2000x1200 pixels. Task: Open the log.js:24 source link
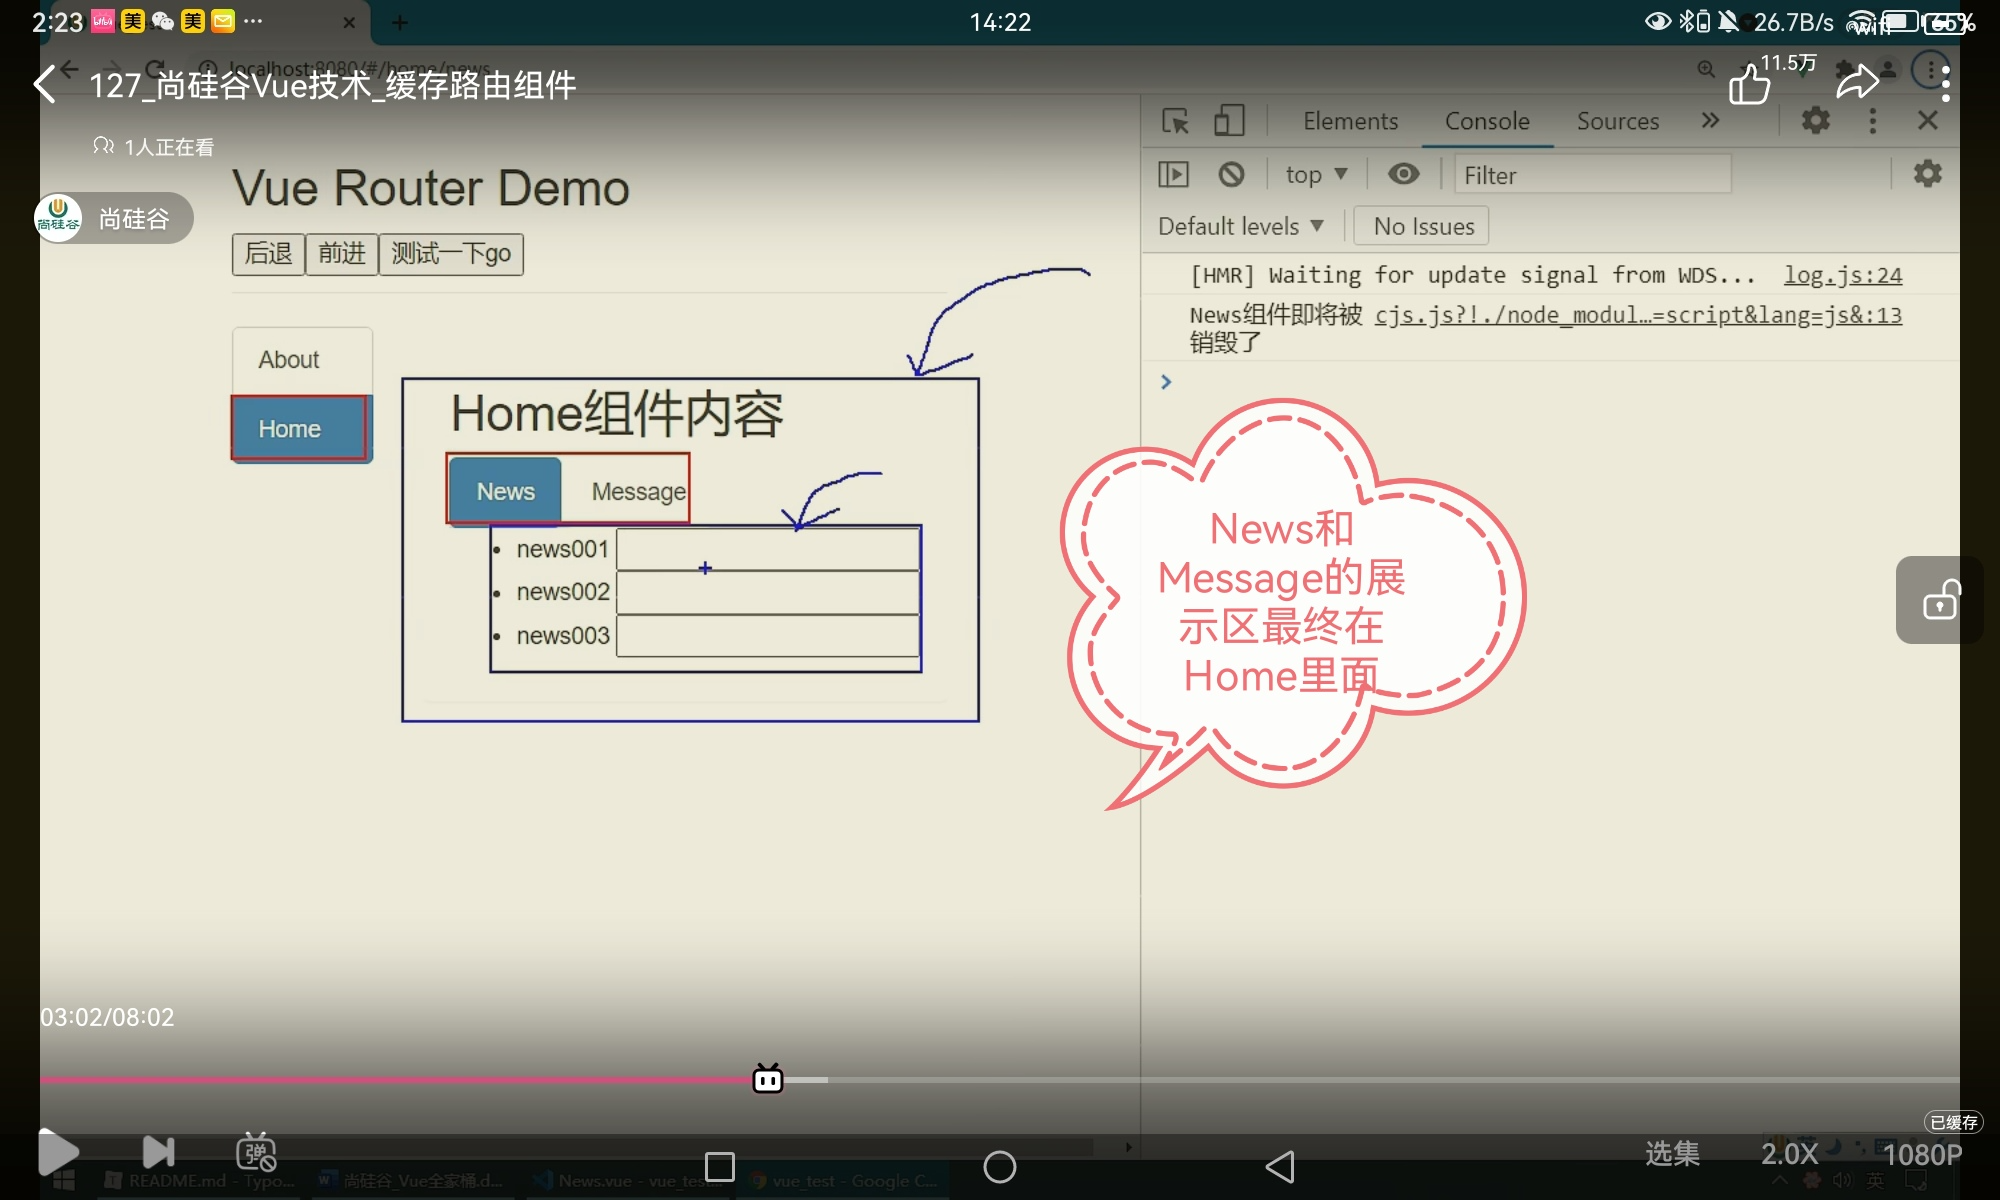(x=1842, y=275)
